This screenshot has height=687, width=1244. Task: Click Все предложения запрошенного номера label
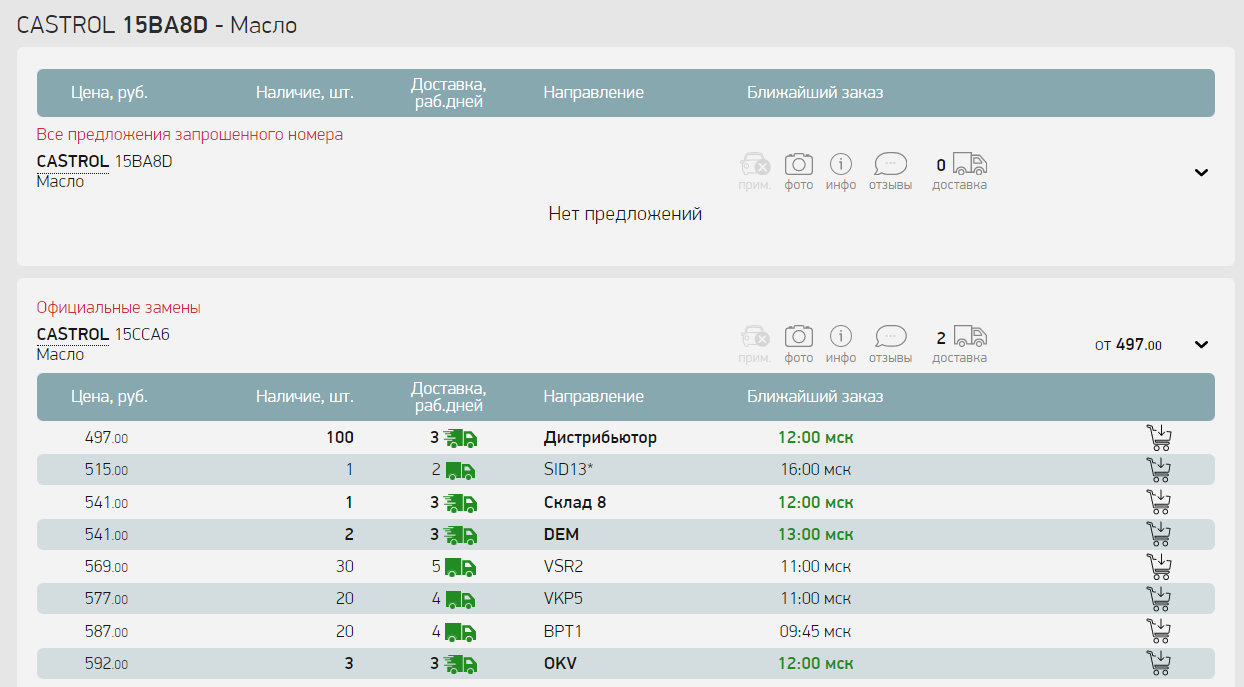190,134
